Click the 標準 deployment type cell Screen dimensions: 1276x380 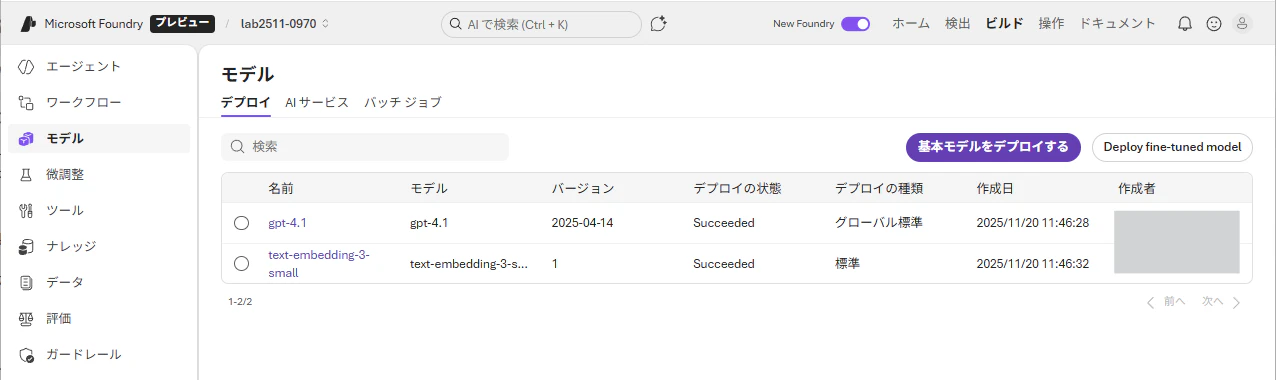click(x=848, y=264)
